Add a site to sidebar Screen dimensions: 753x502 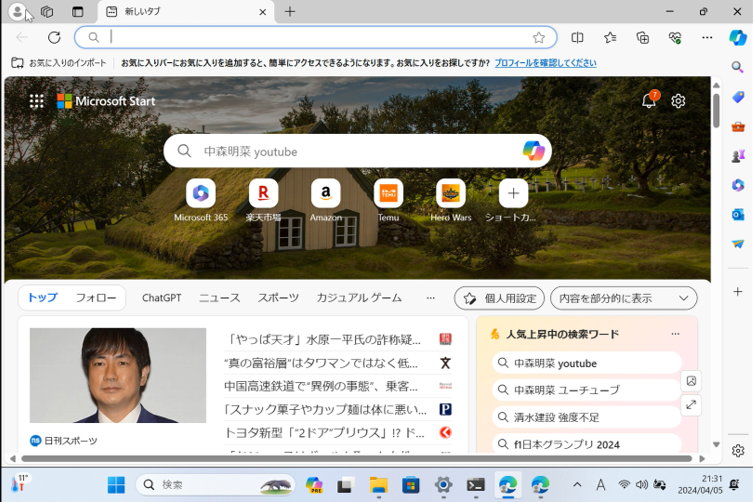pyautogui.click(x=738, y=292)
